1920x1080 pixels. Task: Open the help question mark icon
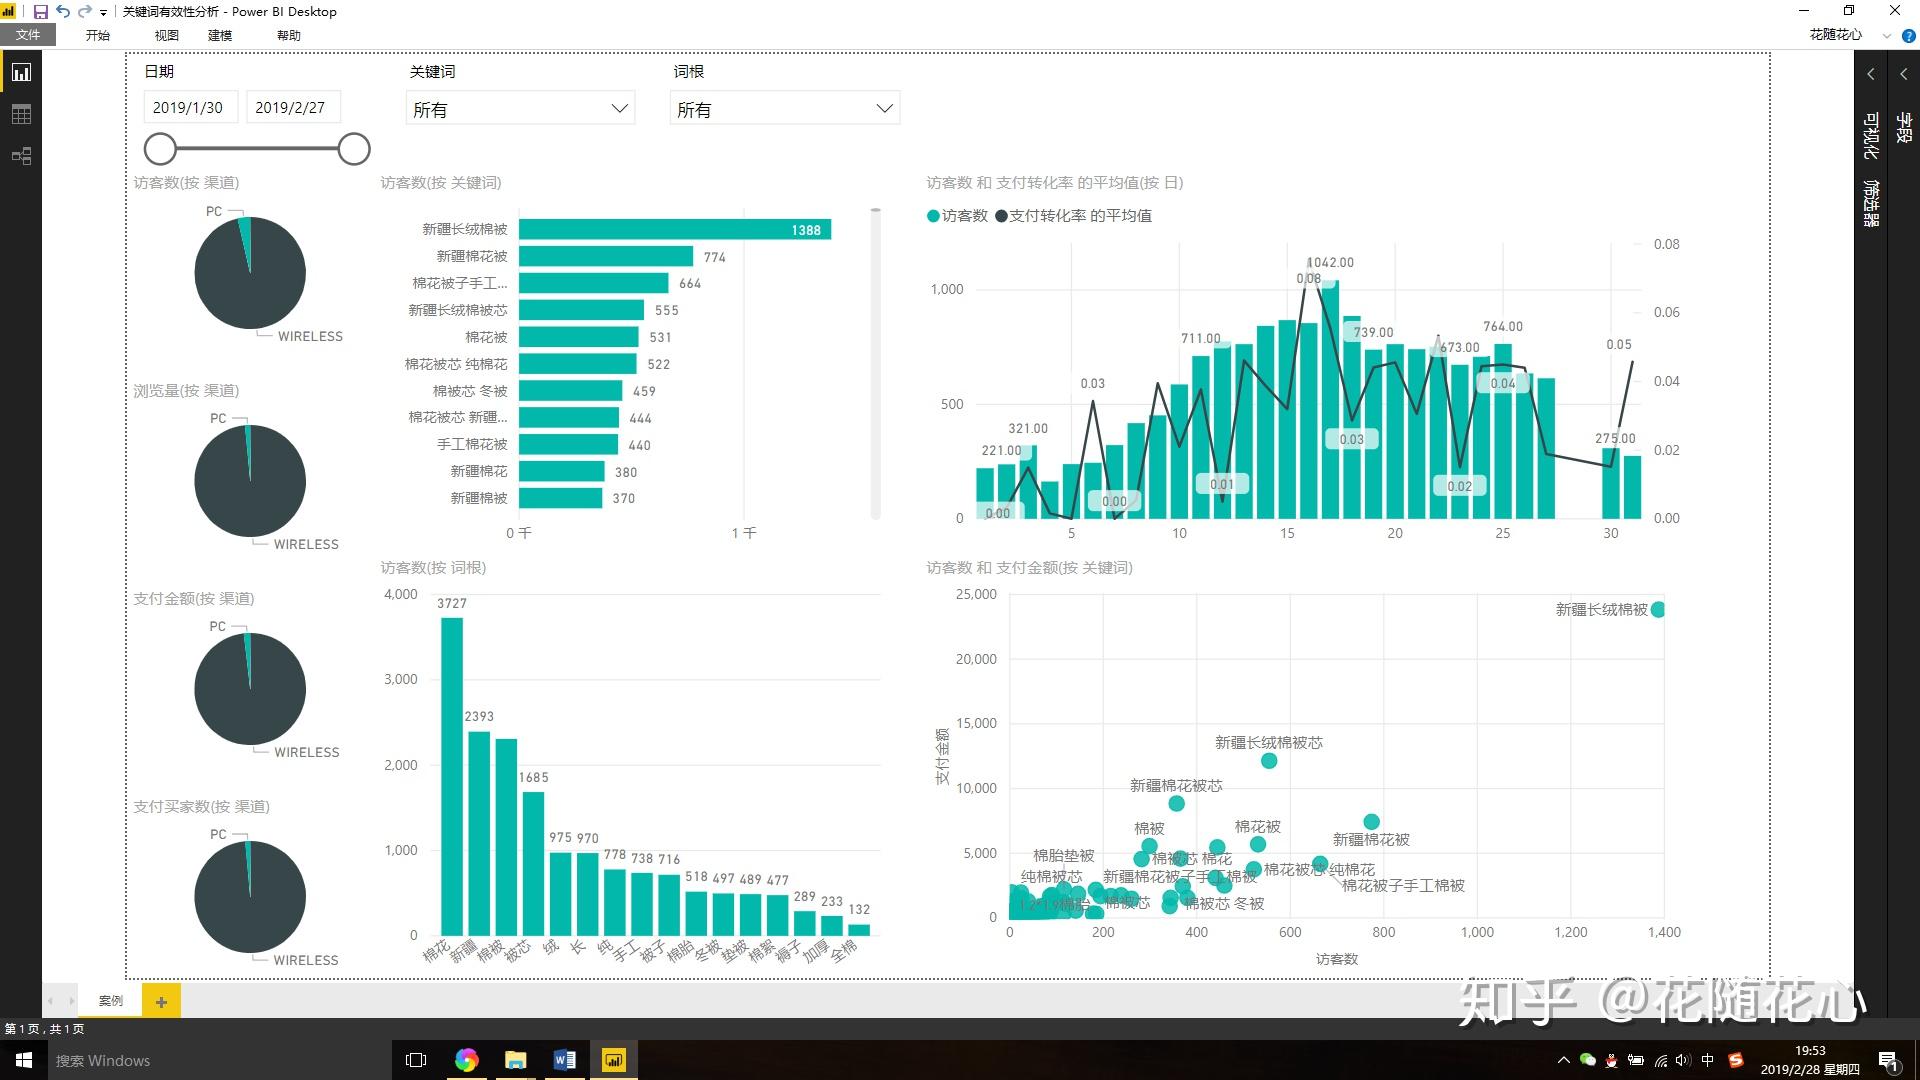click(1908, 36)
